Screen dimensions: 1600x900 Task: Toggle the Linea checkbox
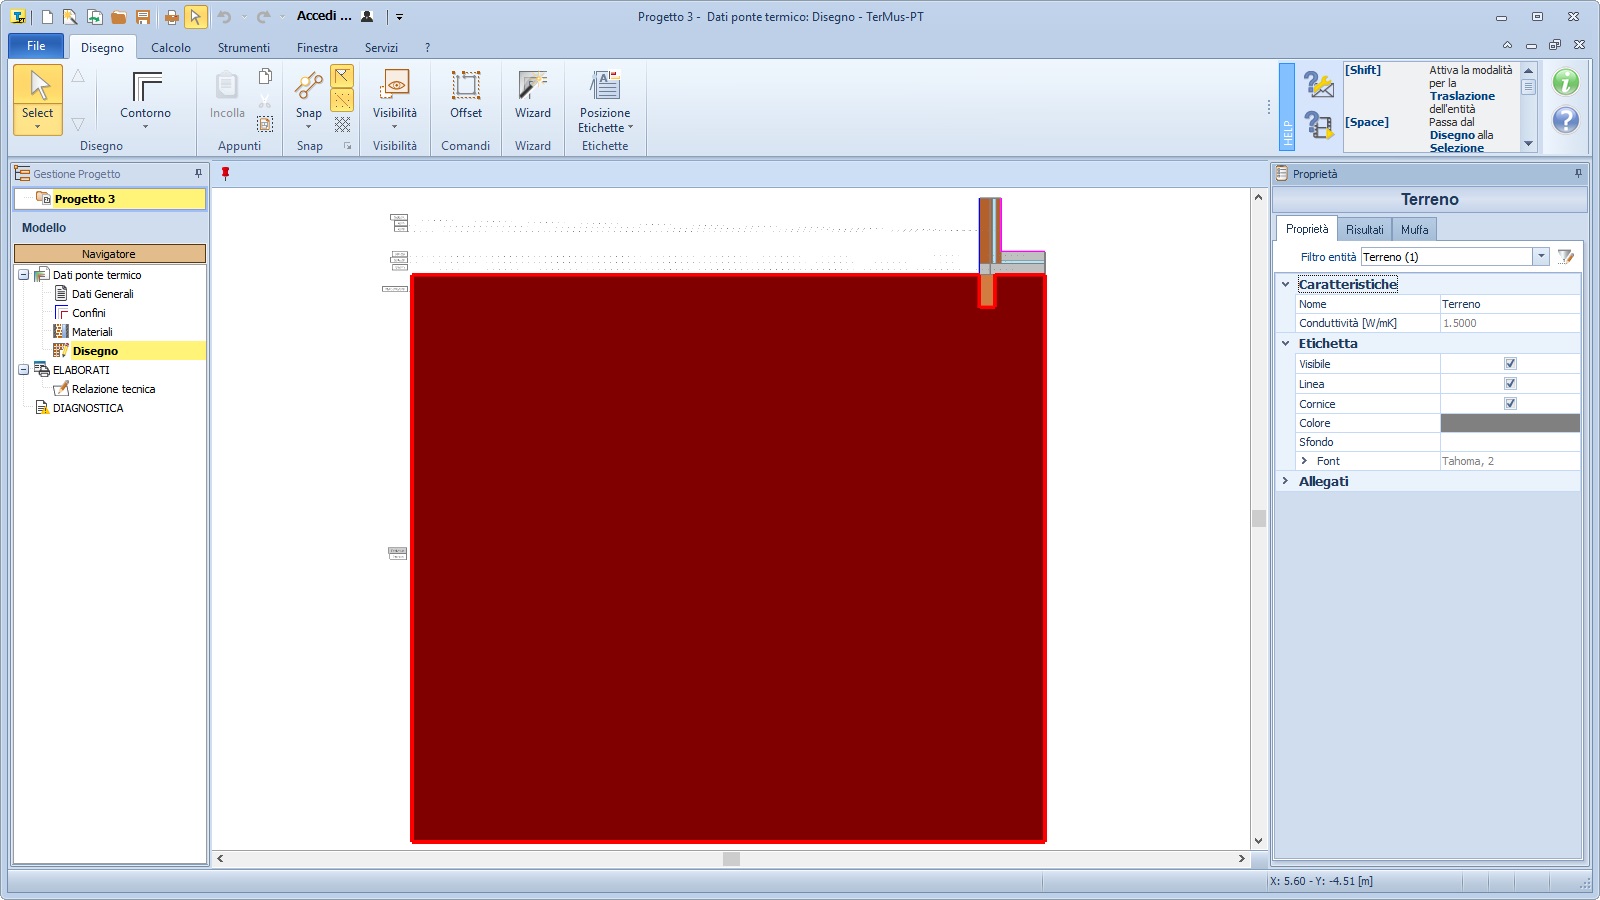point(1510,384)
